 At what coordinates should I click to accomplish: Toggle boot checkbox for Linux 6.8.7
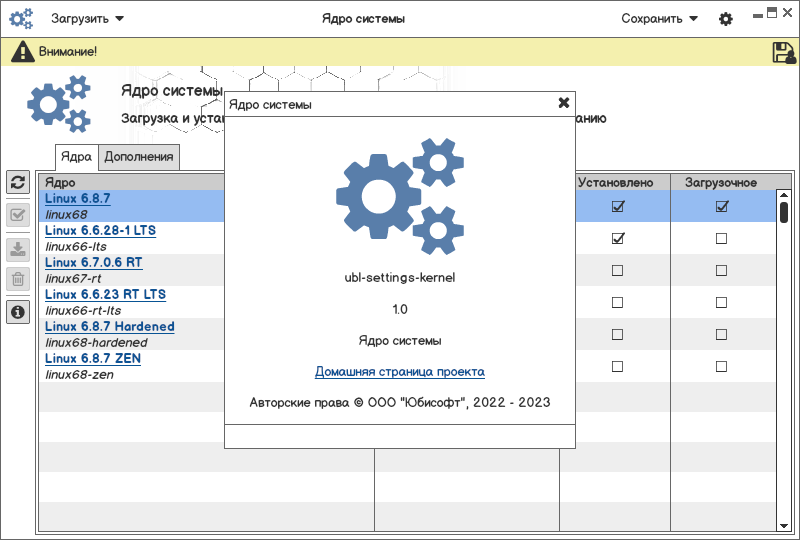click(721, 207)
